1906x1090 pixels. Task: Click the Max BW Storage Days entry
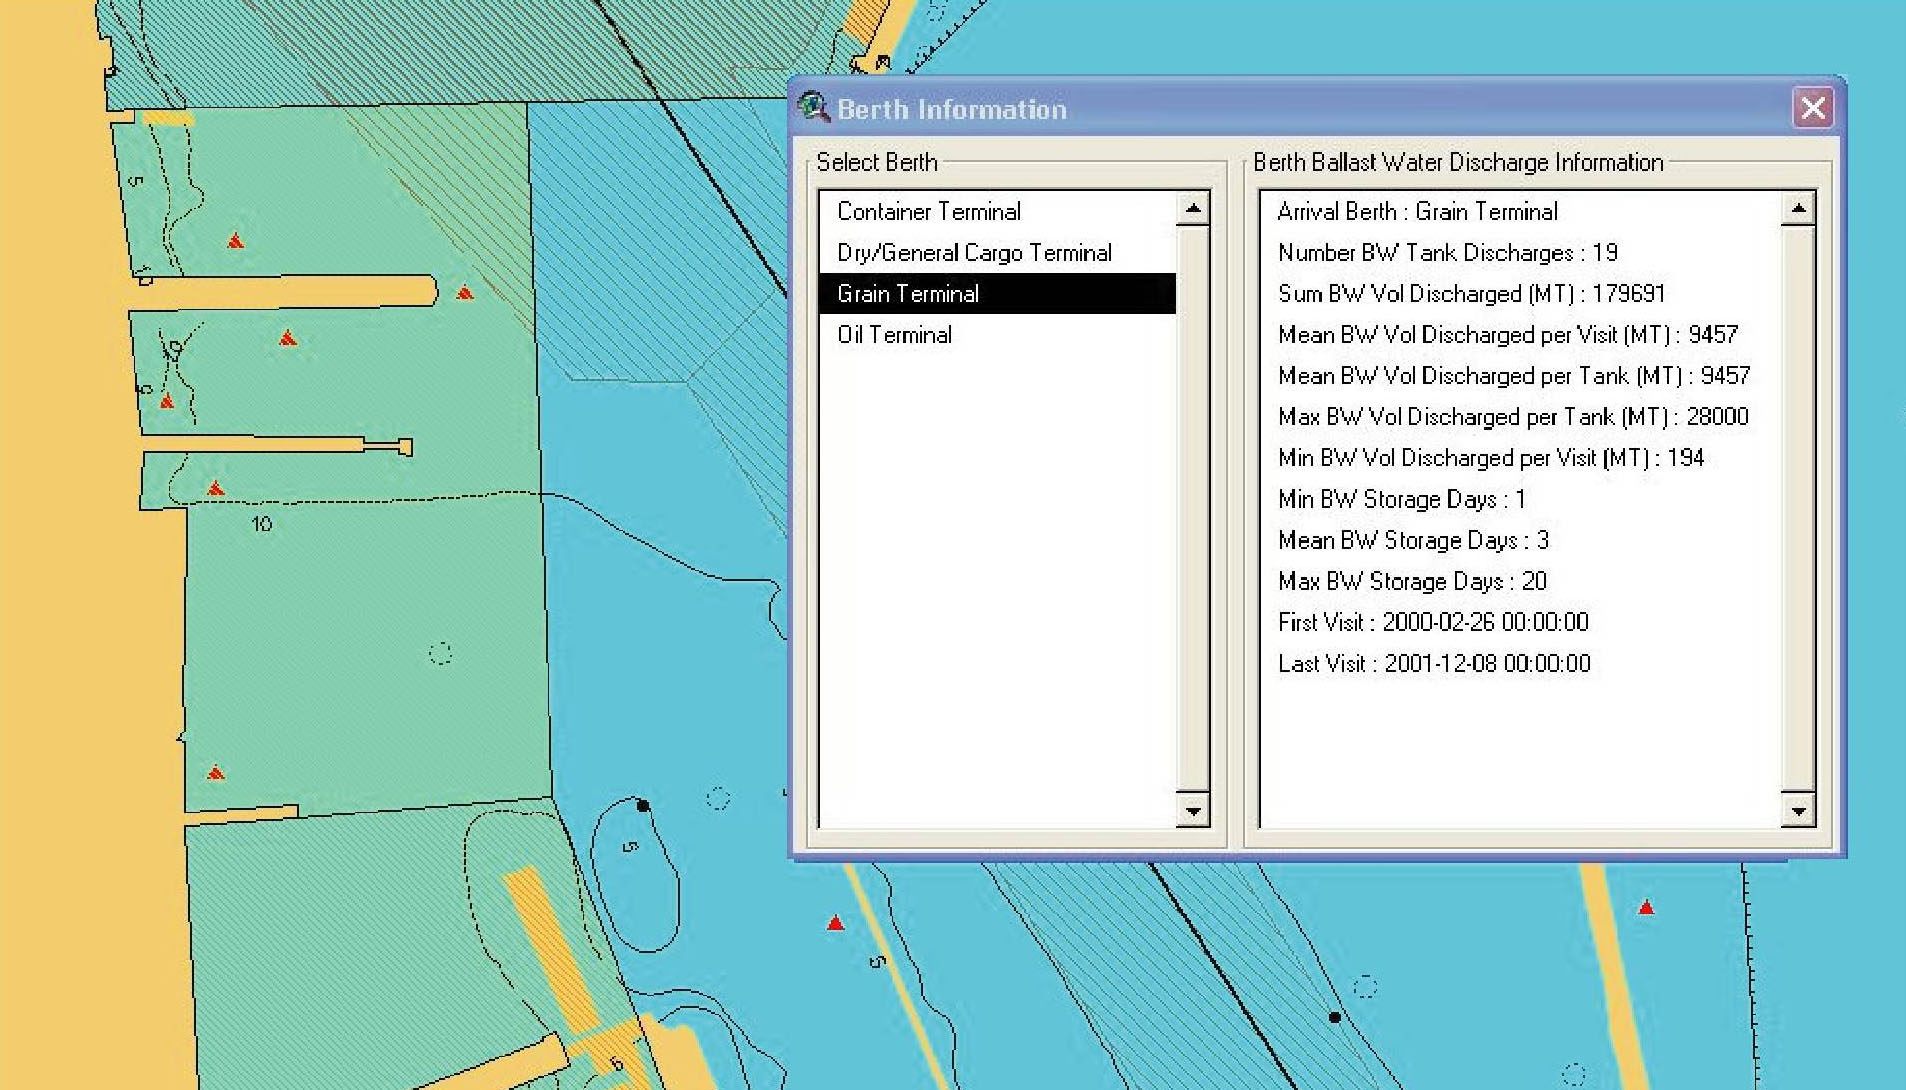(1411, 582)
